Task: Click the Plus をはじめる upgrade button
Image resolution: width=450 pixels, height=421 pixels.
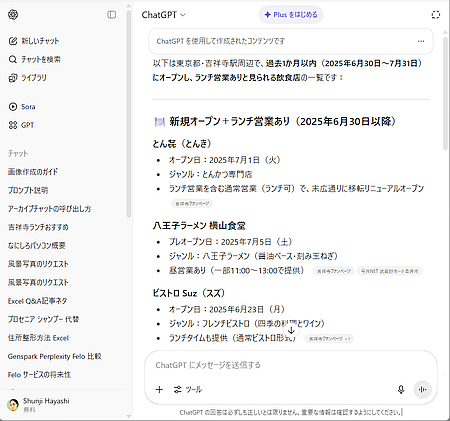Action: coord(291,15)
